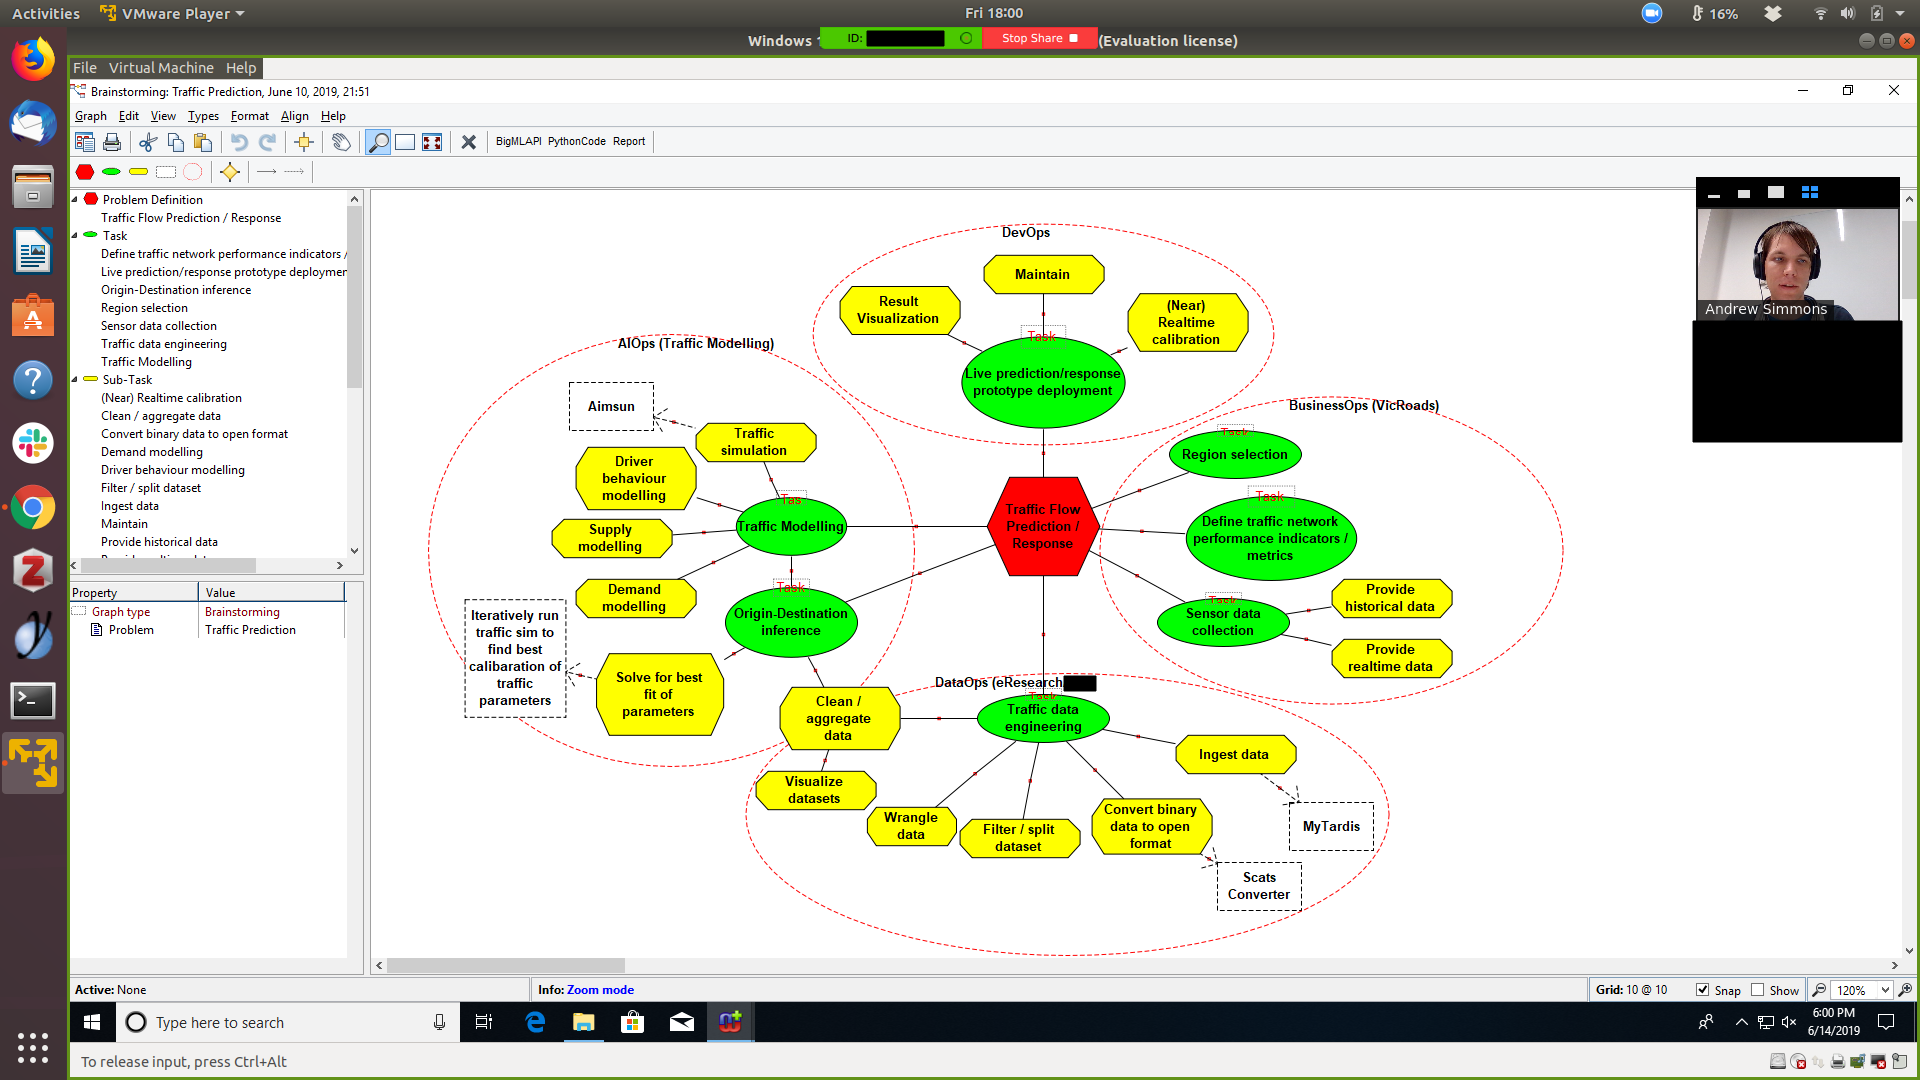The image size is (1920, 1080).
Task: Click the fit-to-screen expand arrows icon
Action: (x=432, y=142)
